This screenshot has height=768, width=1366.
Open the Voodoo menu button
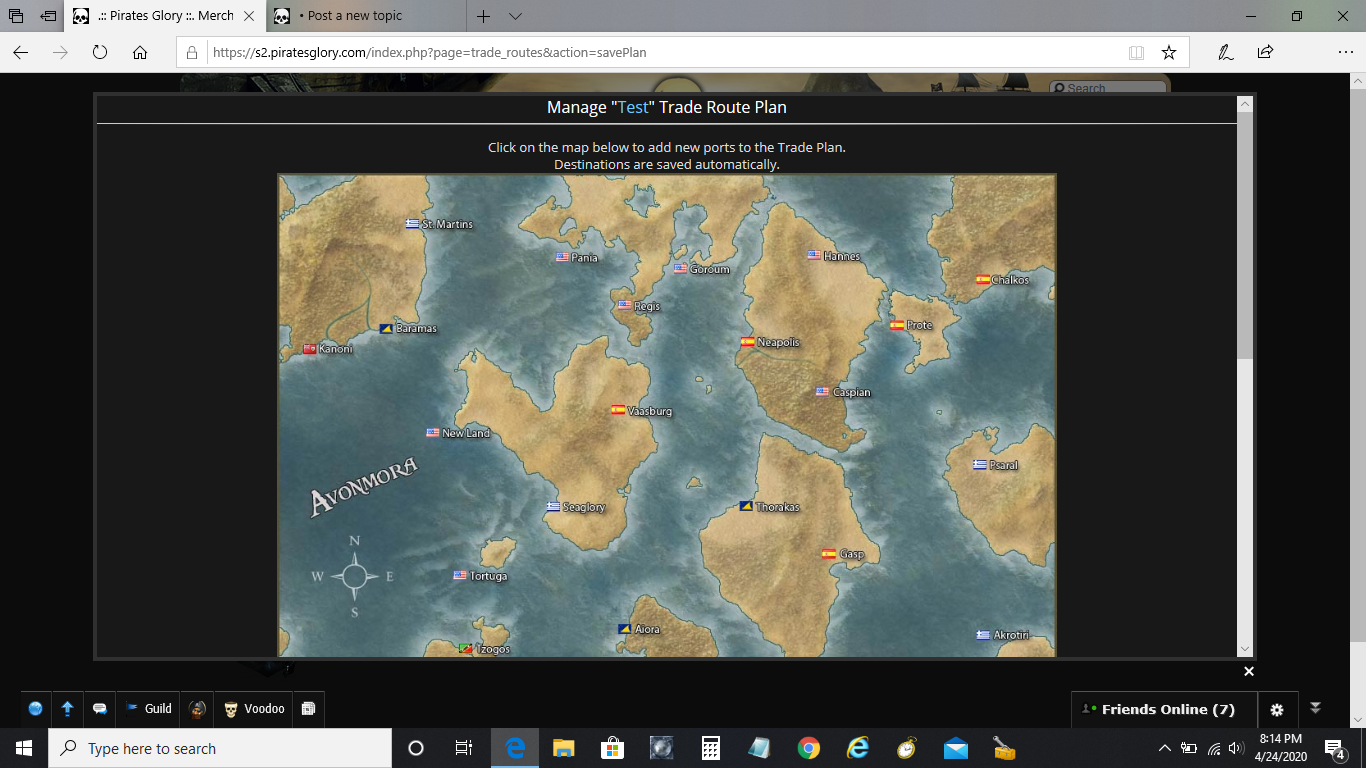[x=254, y=709]
